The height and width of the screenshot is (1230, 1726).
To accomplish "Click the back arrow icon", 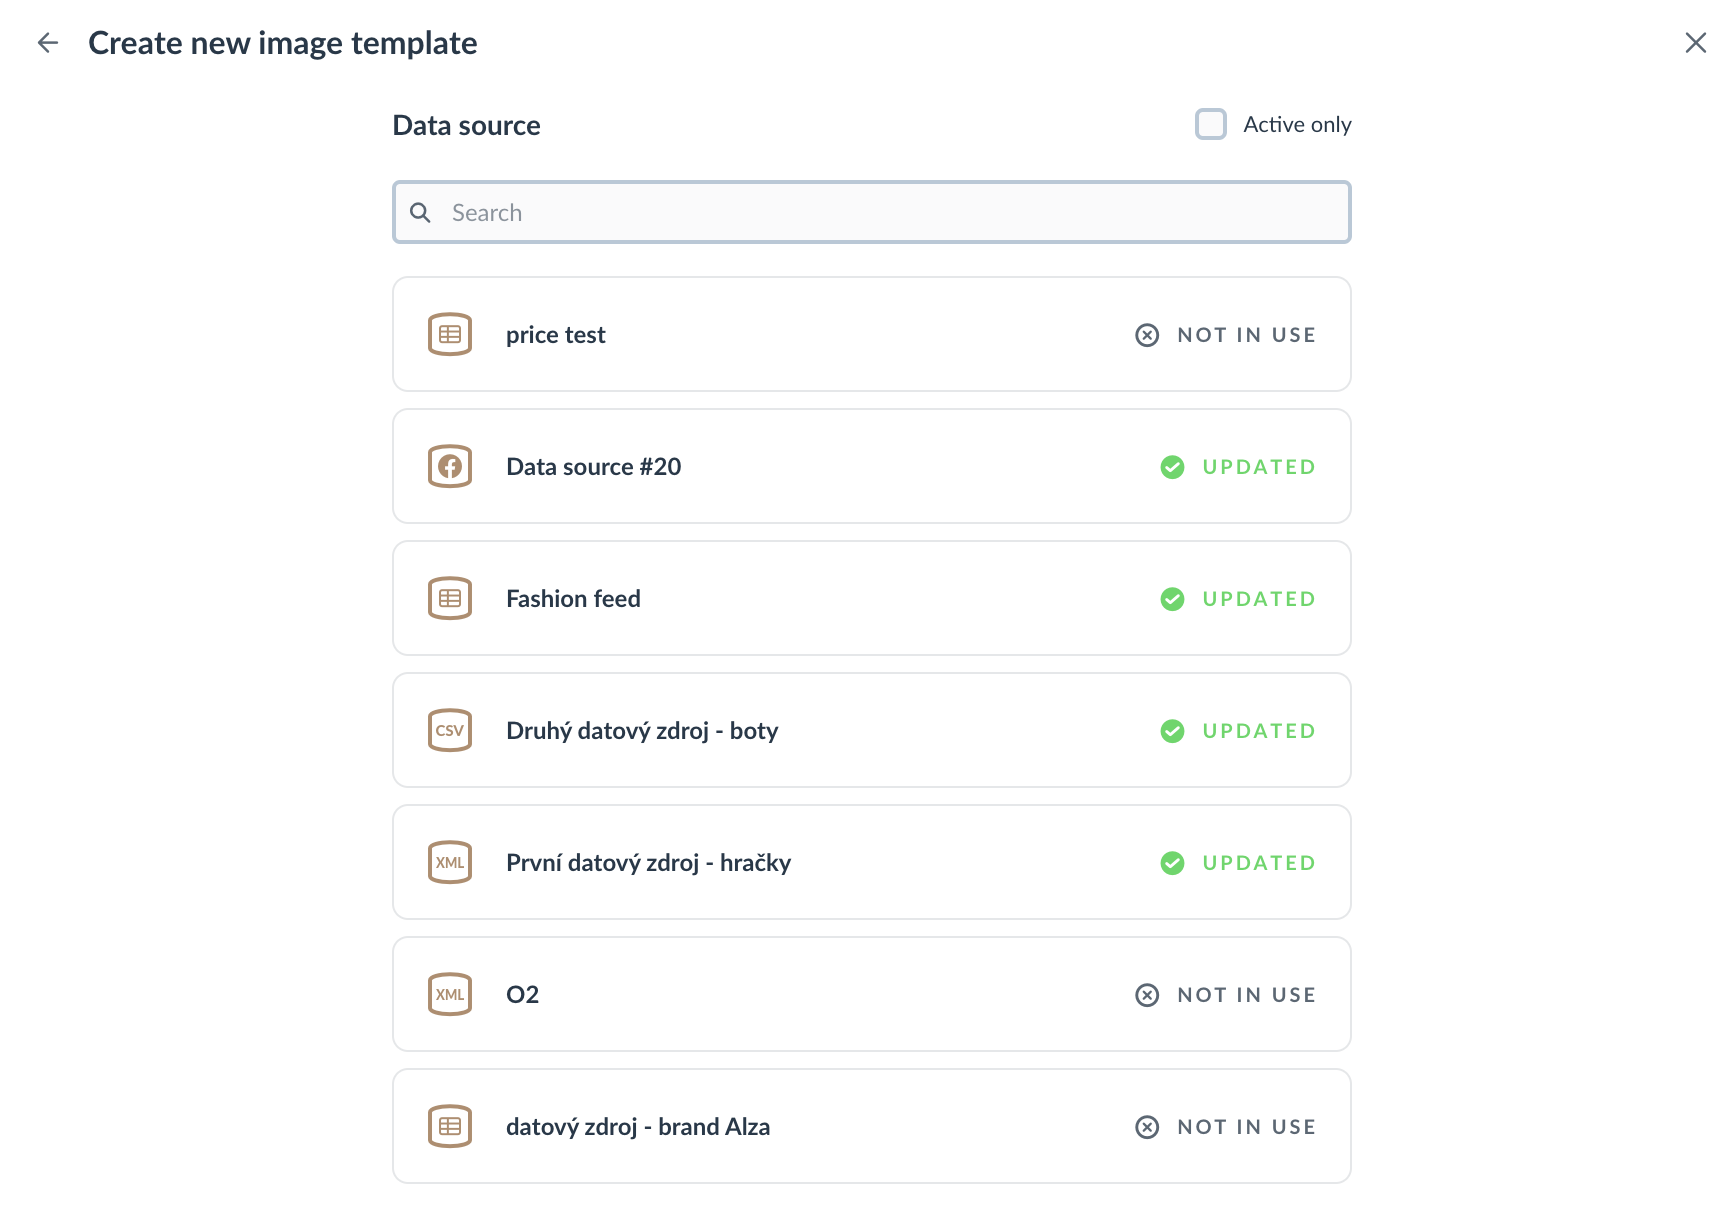I will pyautogui.click(x=48, y=43).
